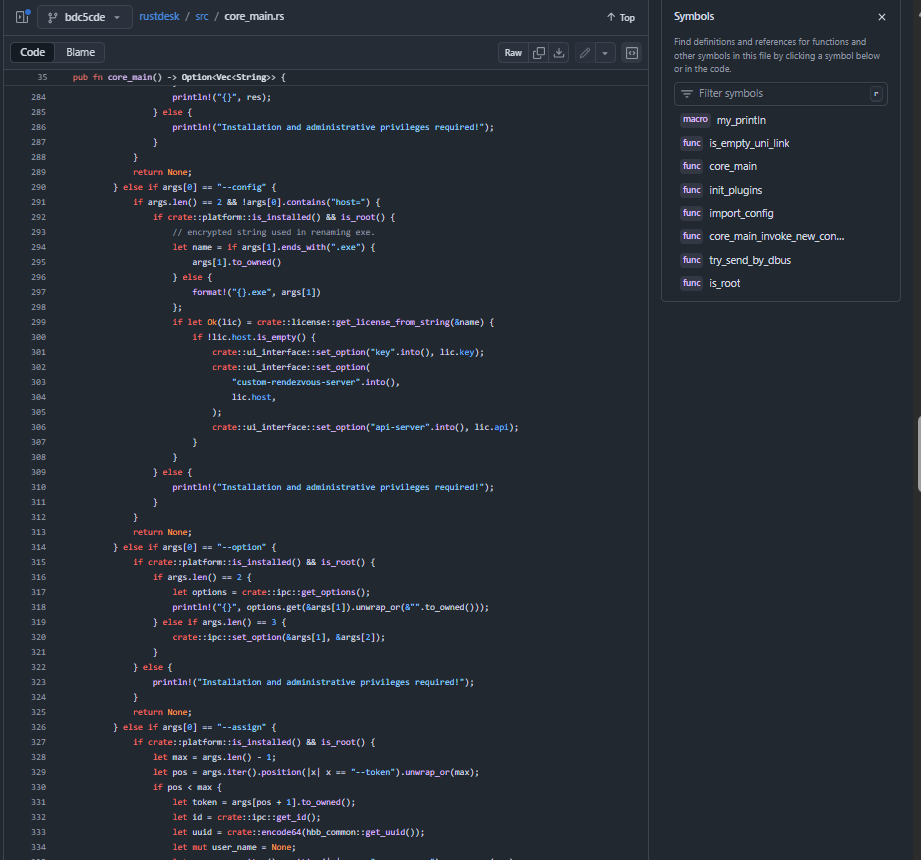Click the encrypted string comment on line 293
This screenshot has height=860, width=921.
(273, 232)
